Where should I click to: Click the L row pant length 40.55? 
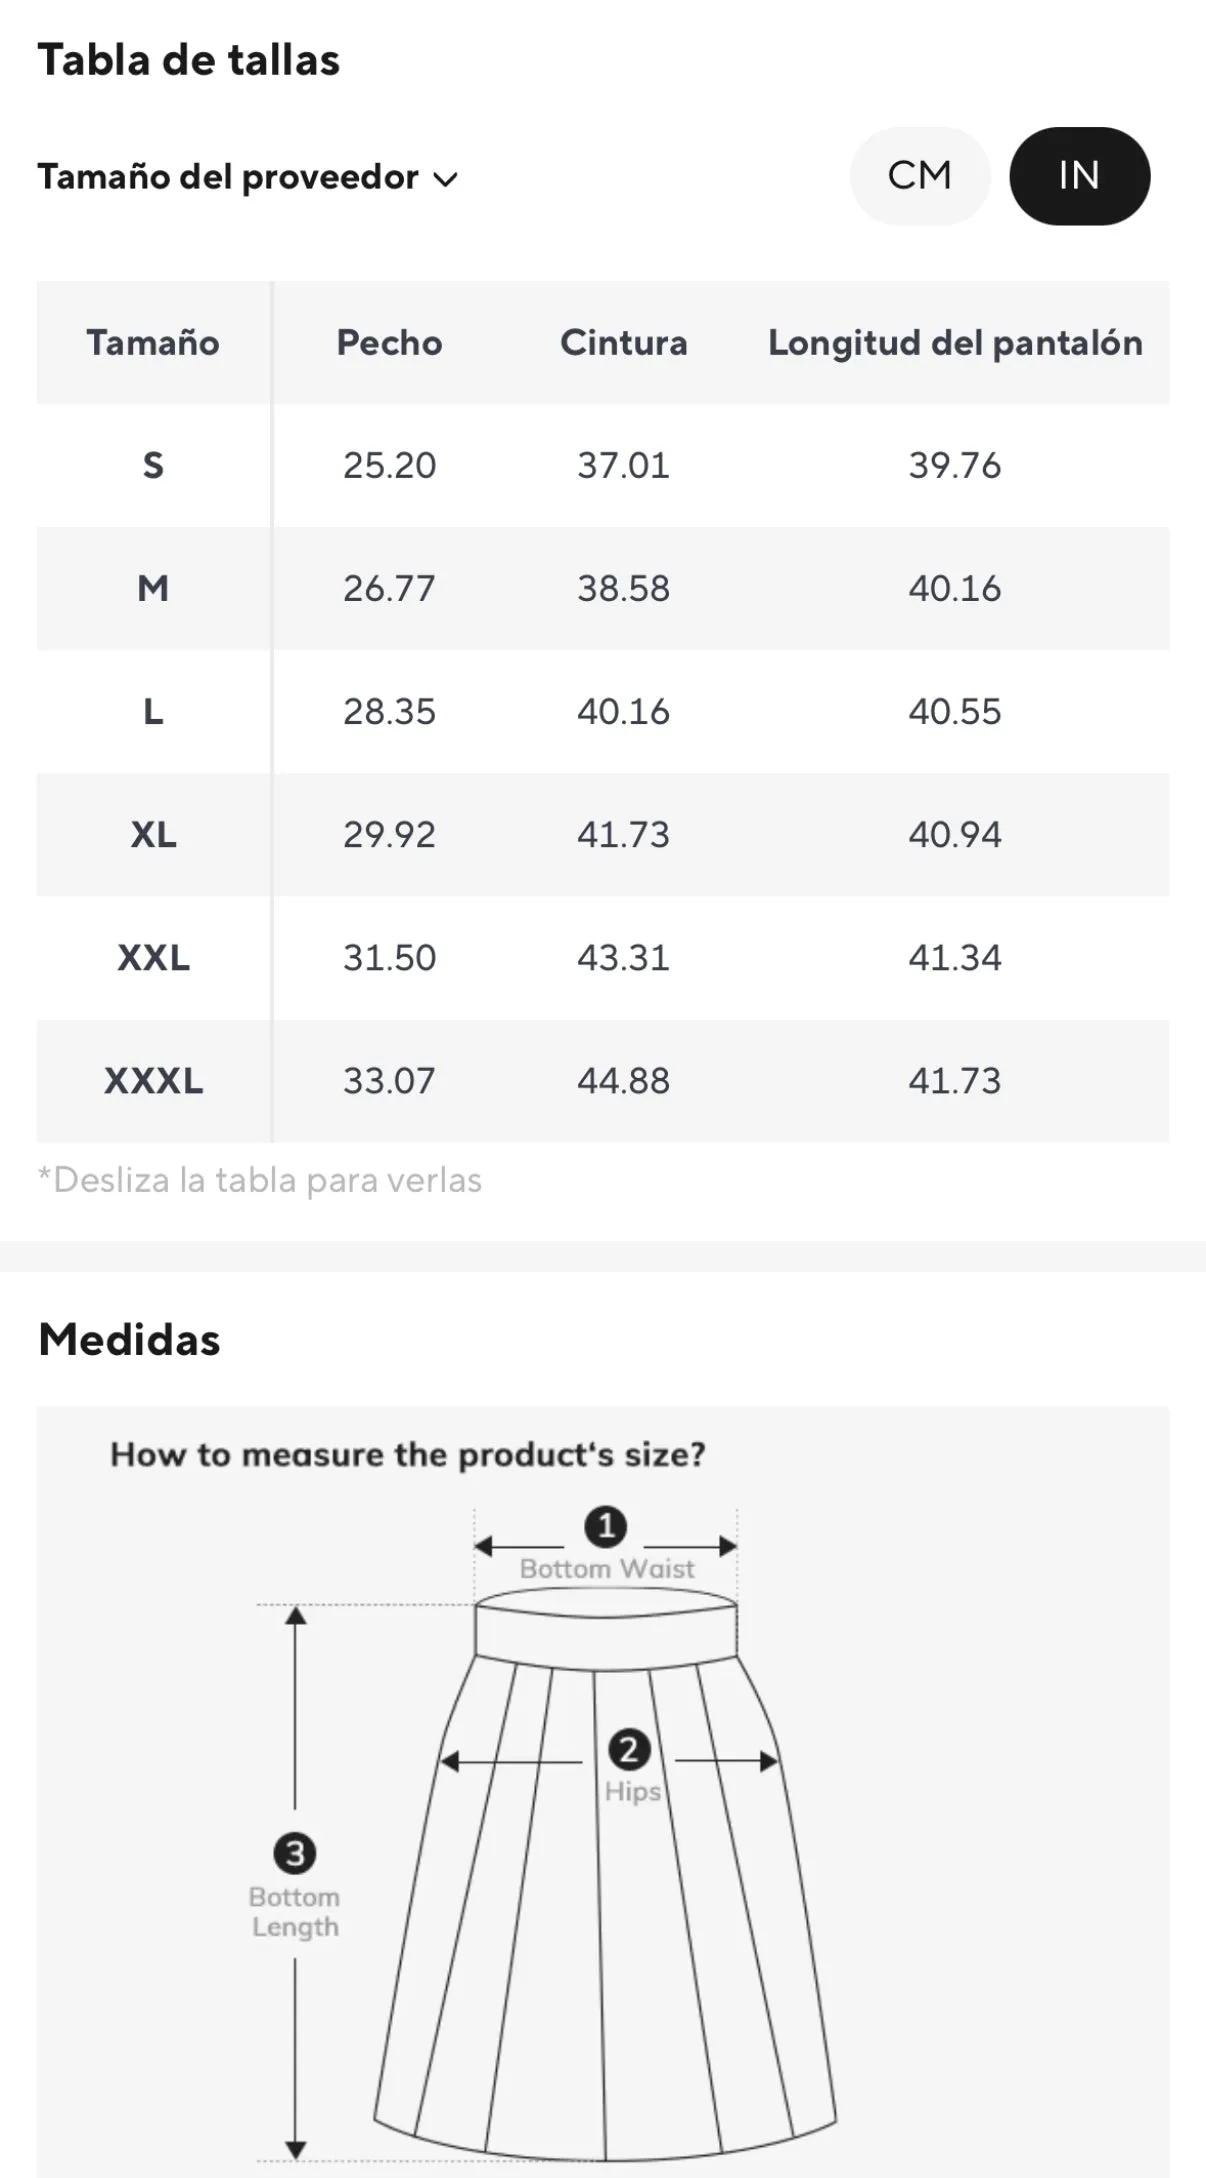tap(955, 712)
